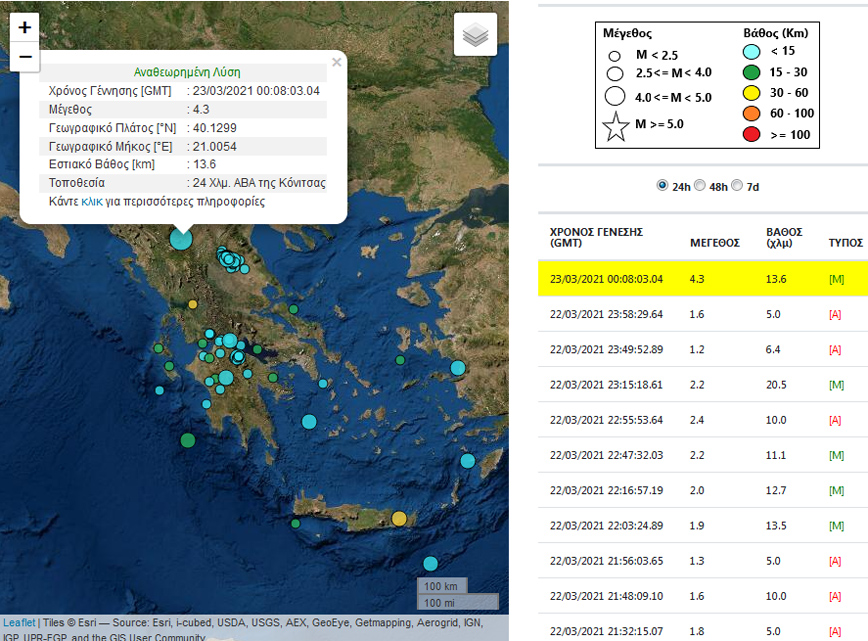Screen dimensions: 868x641
Task: Select the 48h time range radio button
Action: point(700,186)
